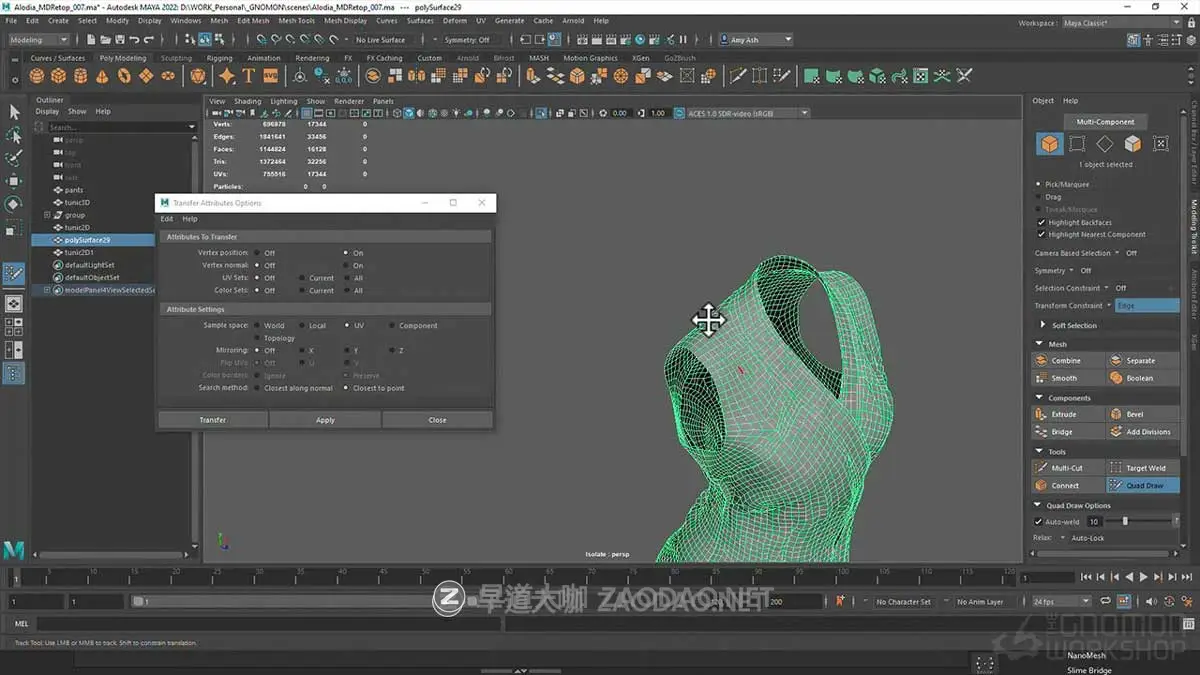Select the Quad Draw tool in Modeling Toolkit
This screenshot has height=675, width=1200.
pyautogui.click(x=1142, y=485)
